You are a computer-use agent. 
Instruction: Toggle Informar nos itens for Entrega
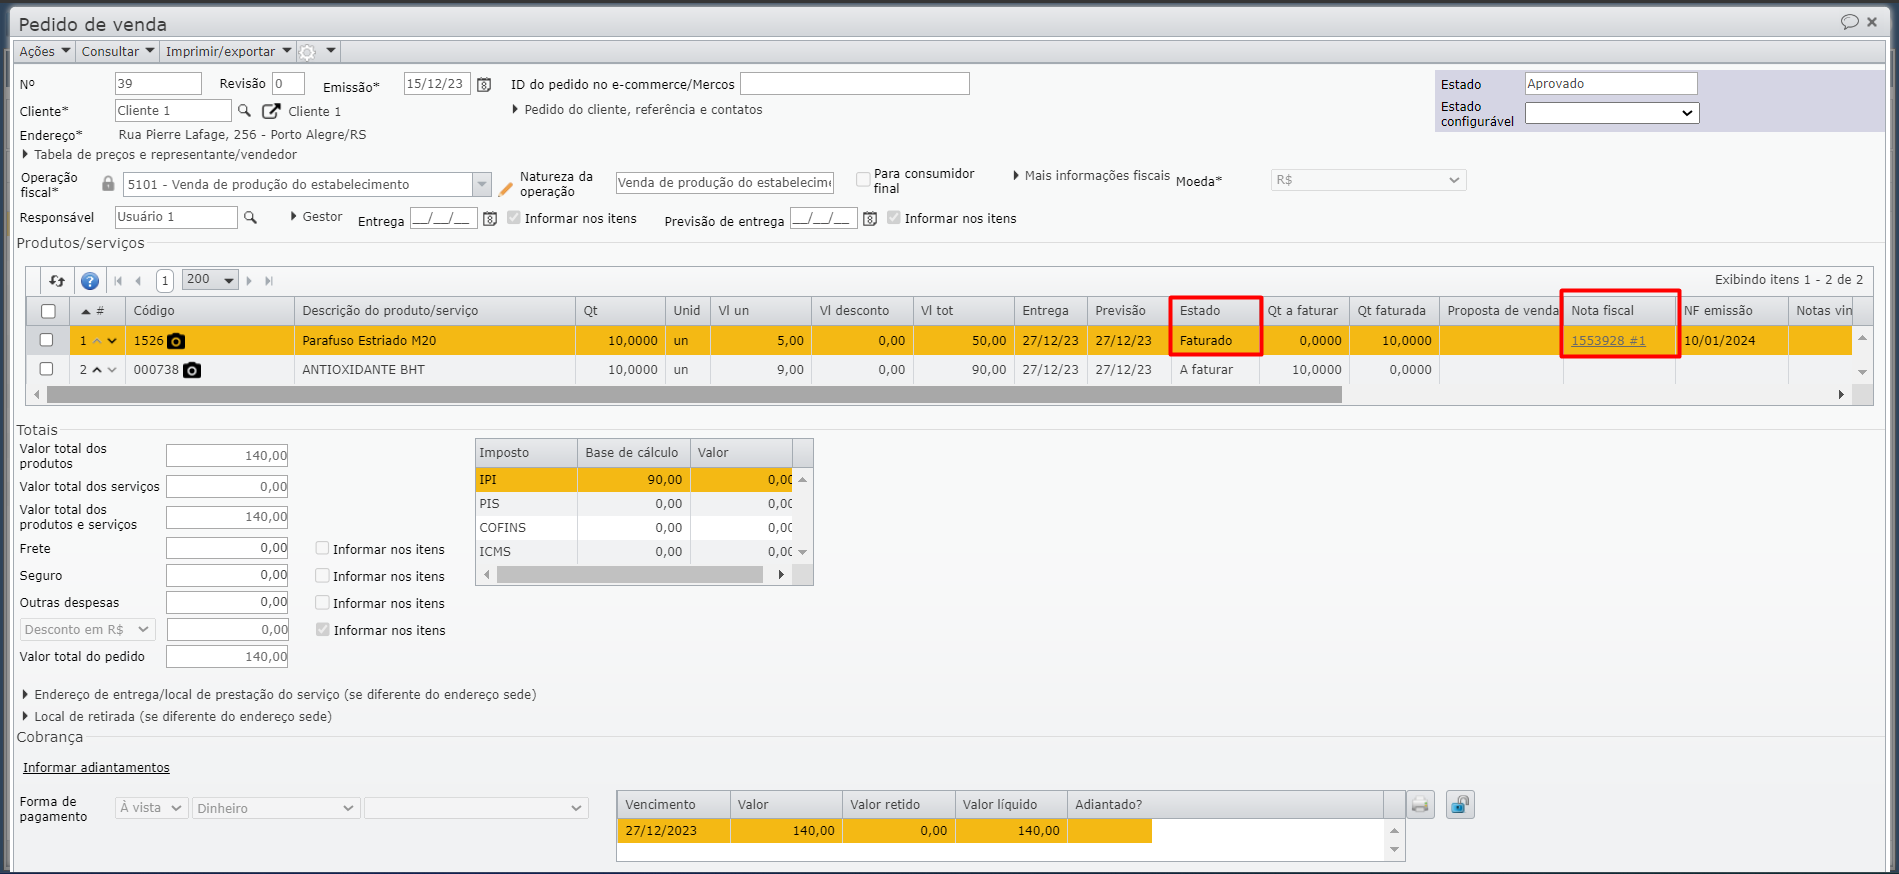point(514,218)
